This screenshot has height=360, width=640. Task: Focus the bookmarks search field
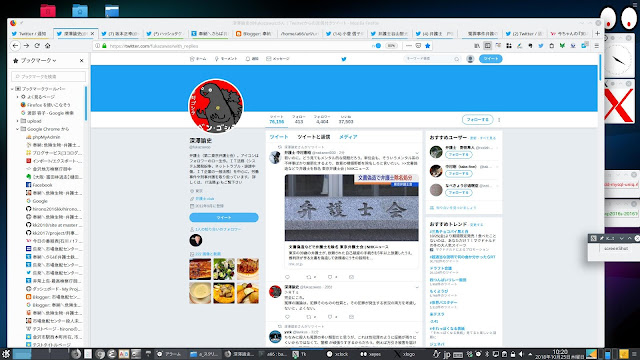[x=49, y=76]
